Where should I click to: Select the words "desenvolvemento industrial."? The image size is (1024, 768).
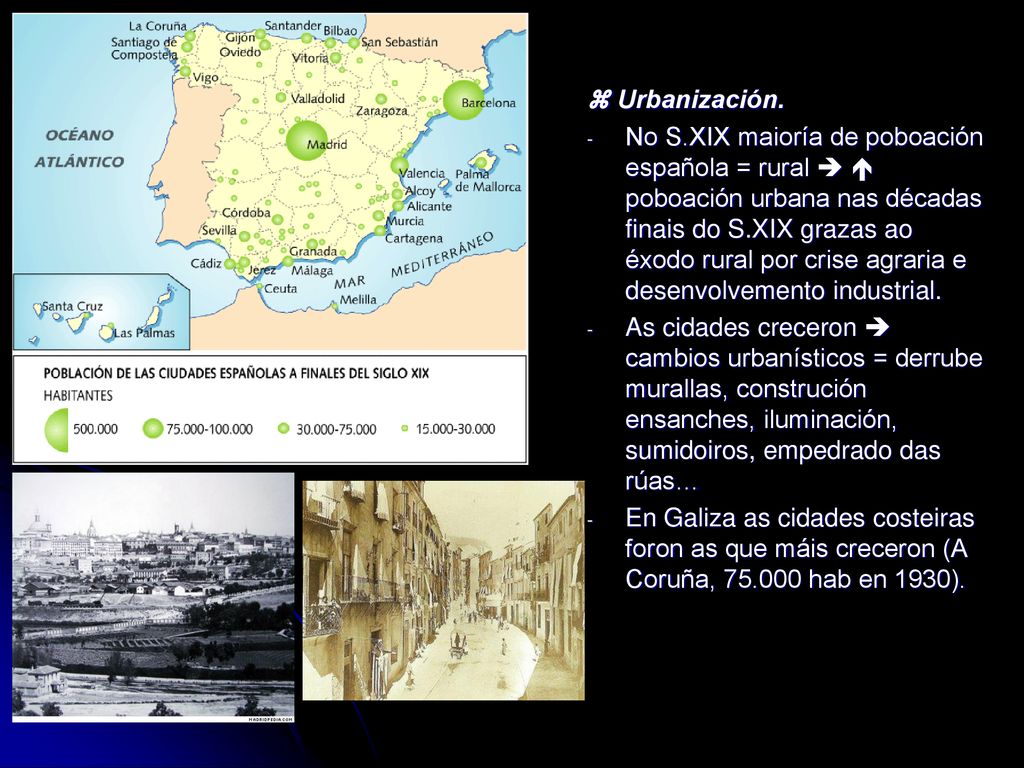(783, 291)
